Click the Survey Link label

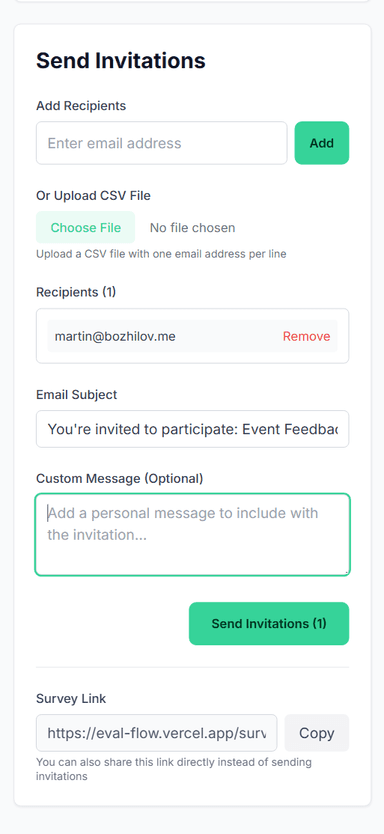[x=71, y=698]
